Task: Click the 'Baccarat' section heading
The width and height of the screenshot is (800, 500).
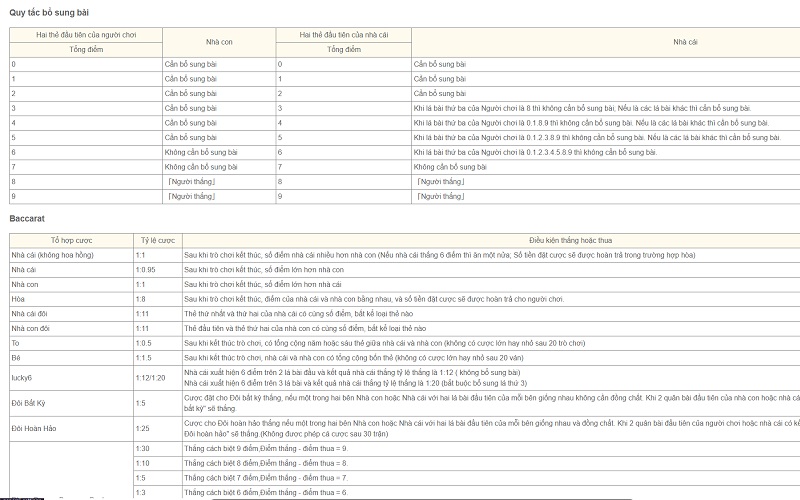Action: click(27, 217)
